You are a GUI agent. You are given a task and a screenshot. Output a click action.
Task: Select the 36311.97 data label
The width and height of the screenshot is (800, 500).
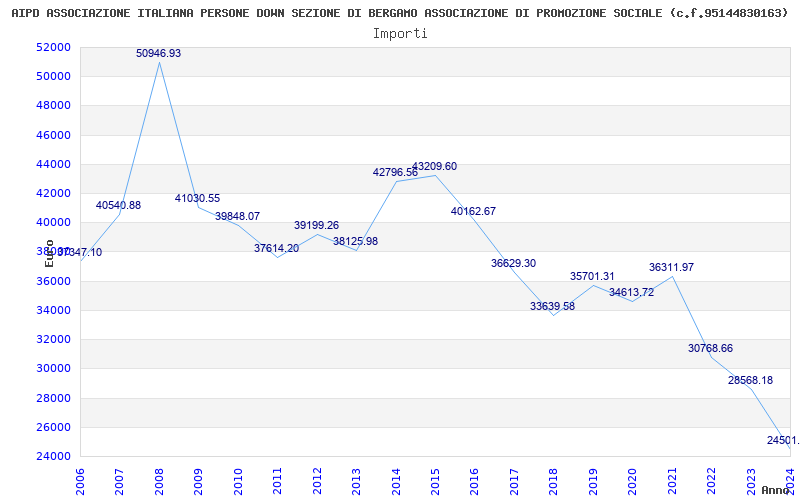pyautogui.click(x=671, y=267)
